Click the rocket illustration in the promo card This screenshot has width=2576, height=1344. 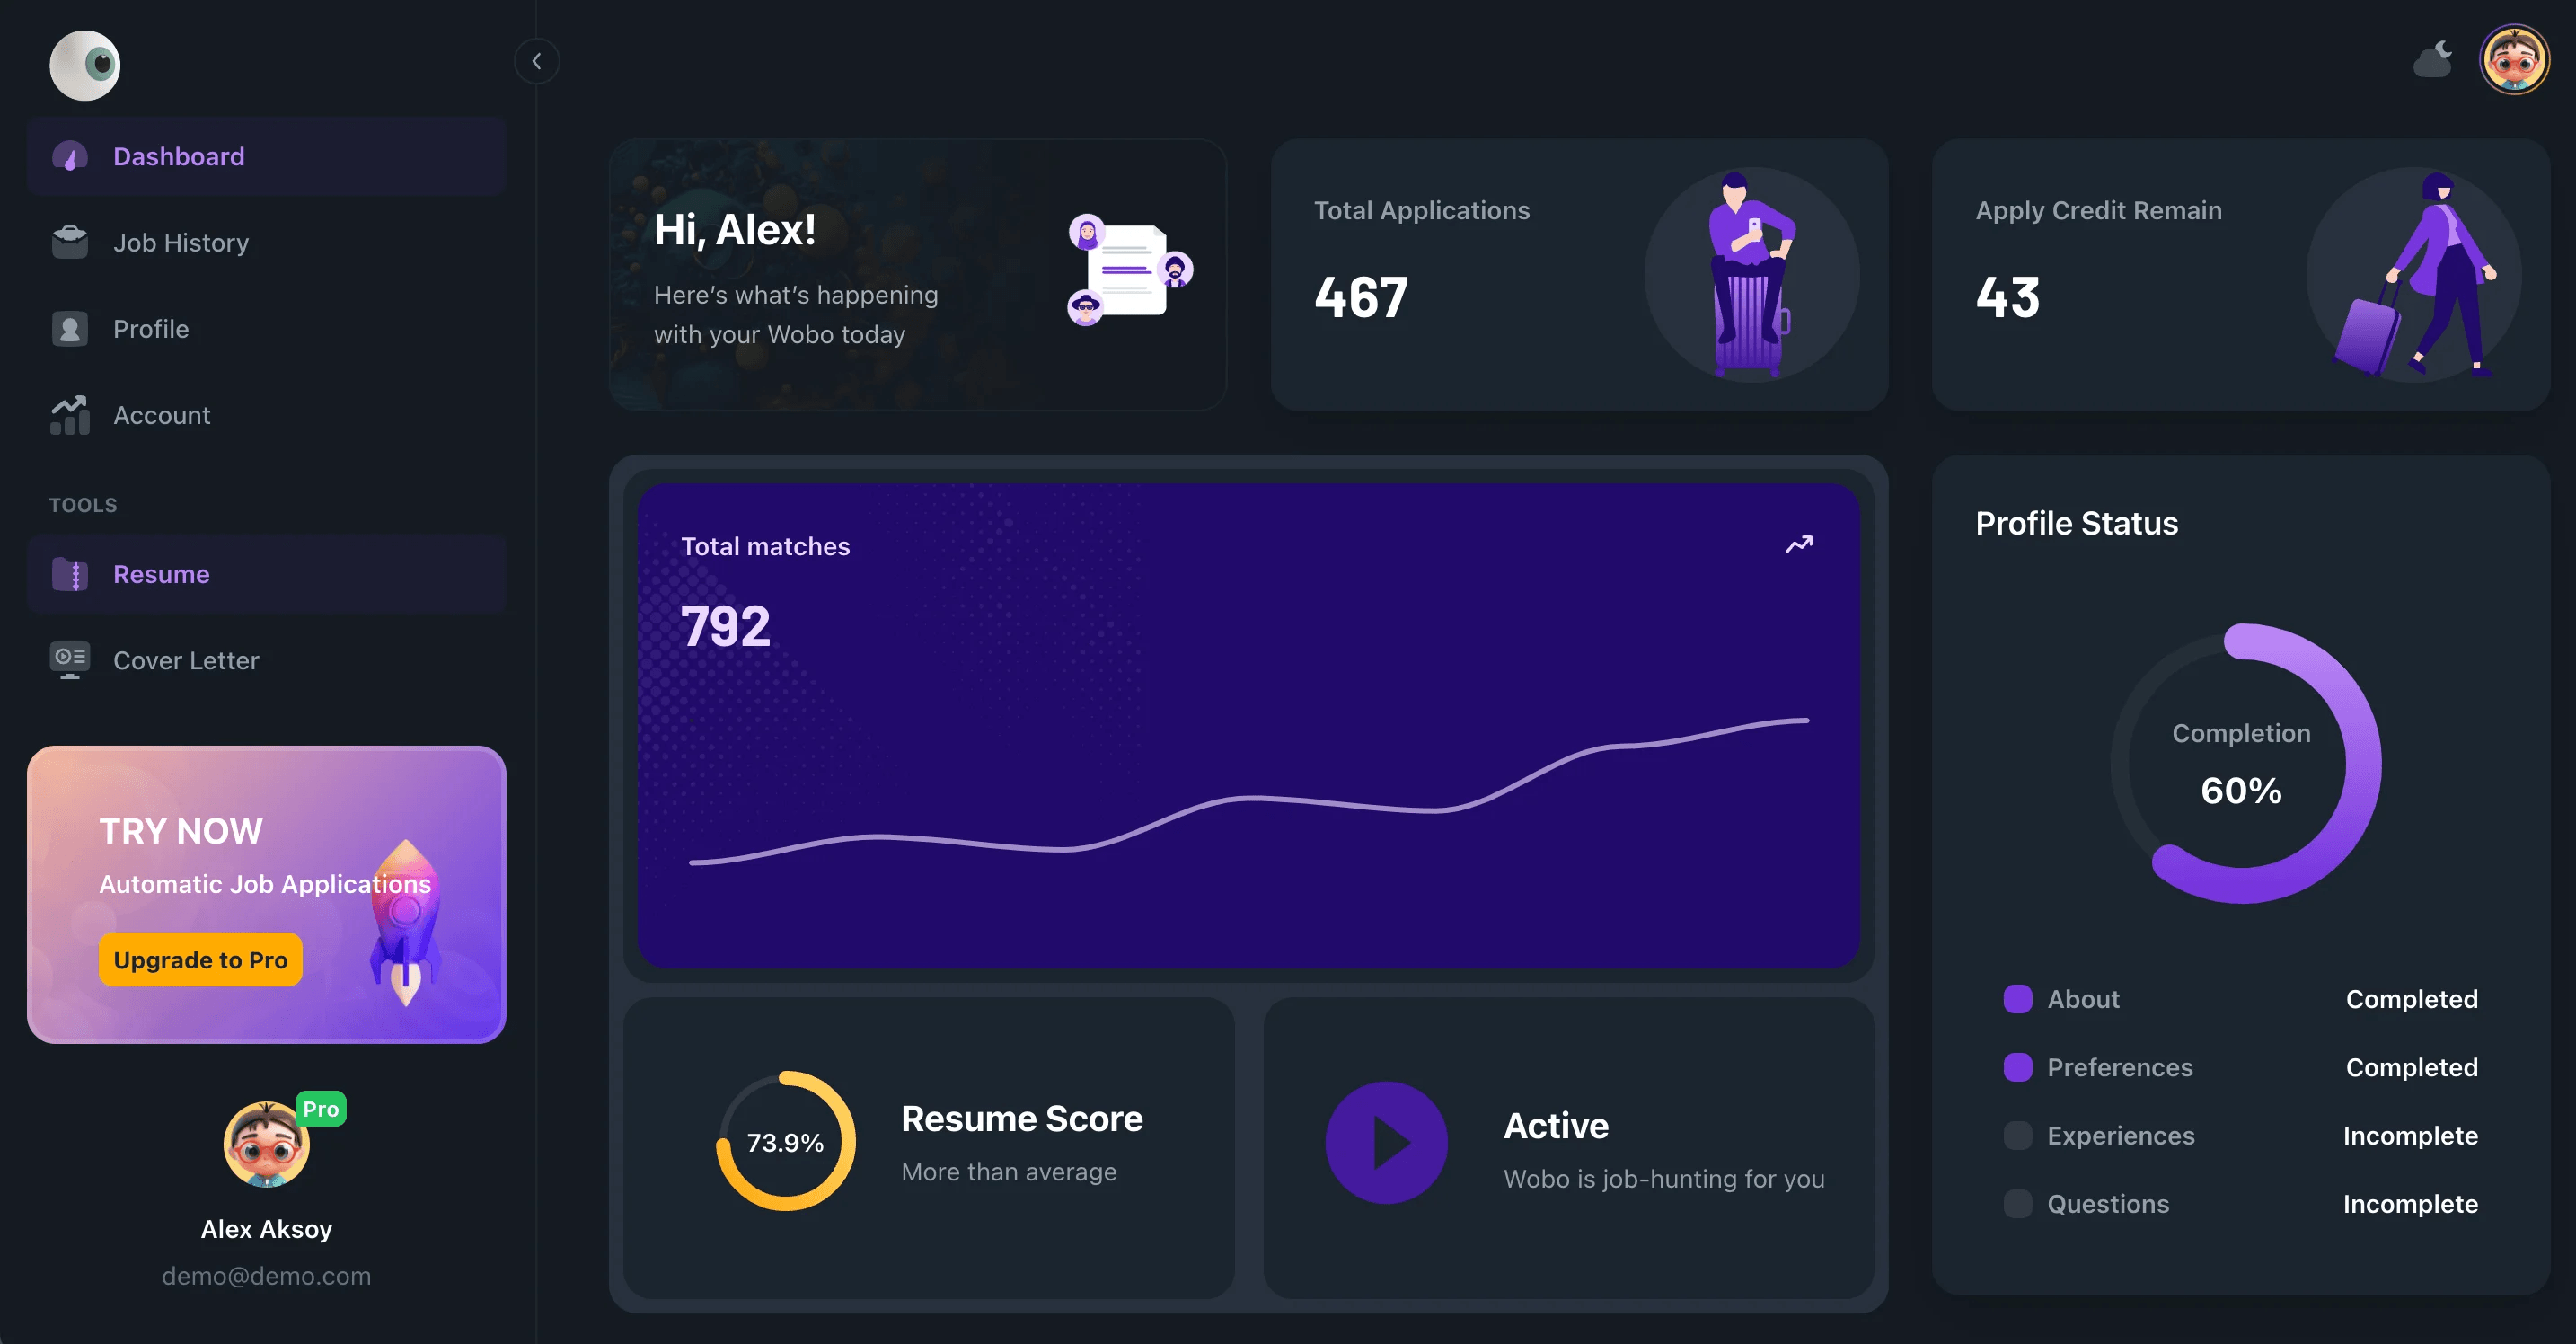(405, 921)
